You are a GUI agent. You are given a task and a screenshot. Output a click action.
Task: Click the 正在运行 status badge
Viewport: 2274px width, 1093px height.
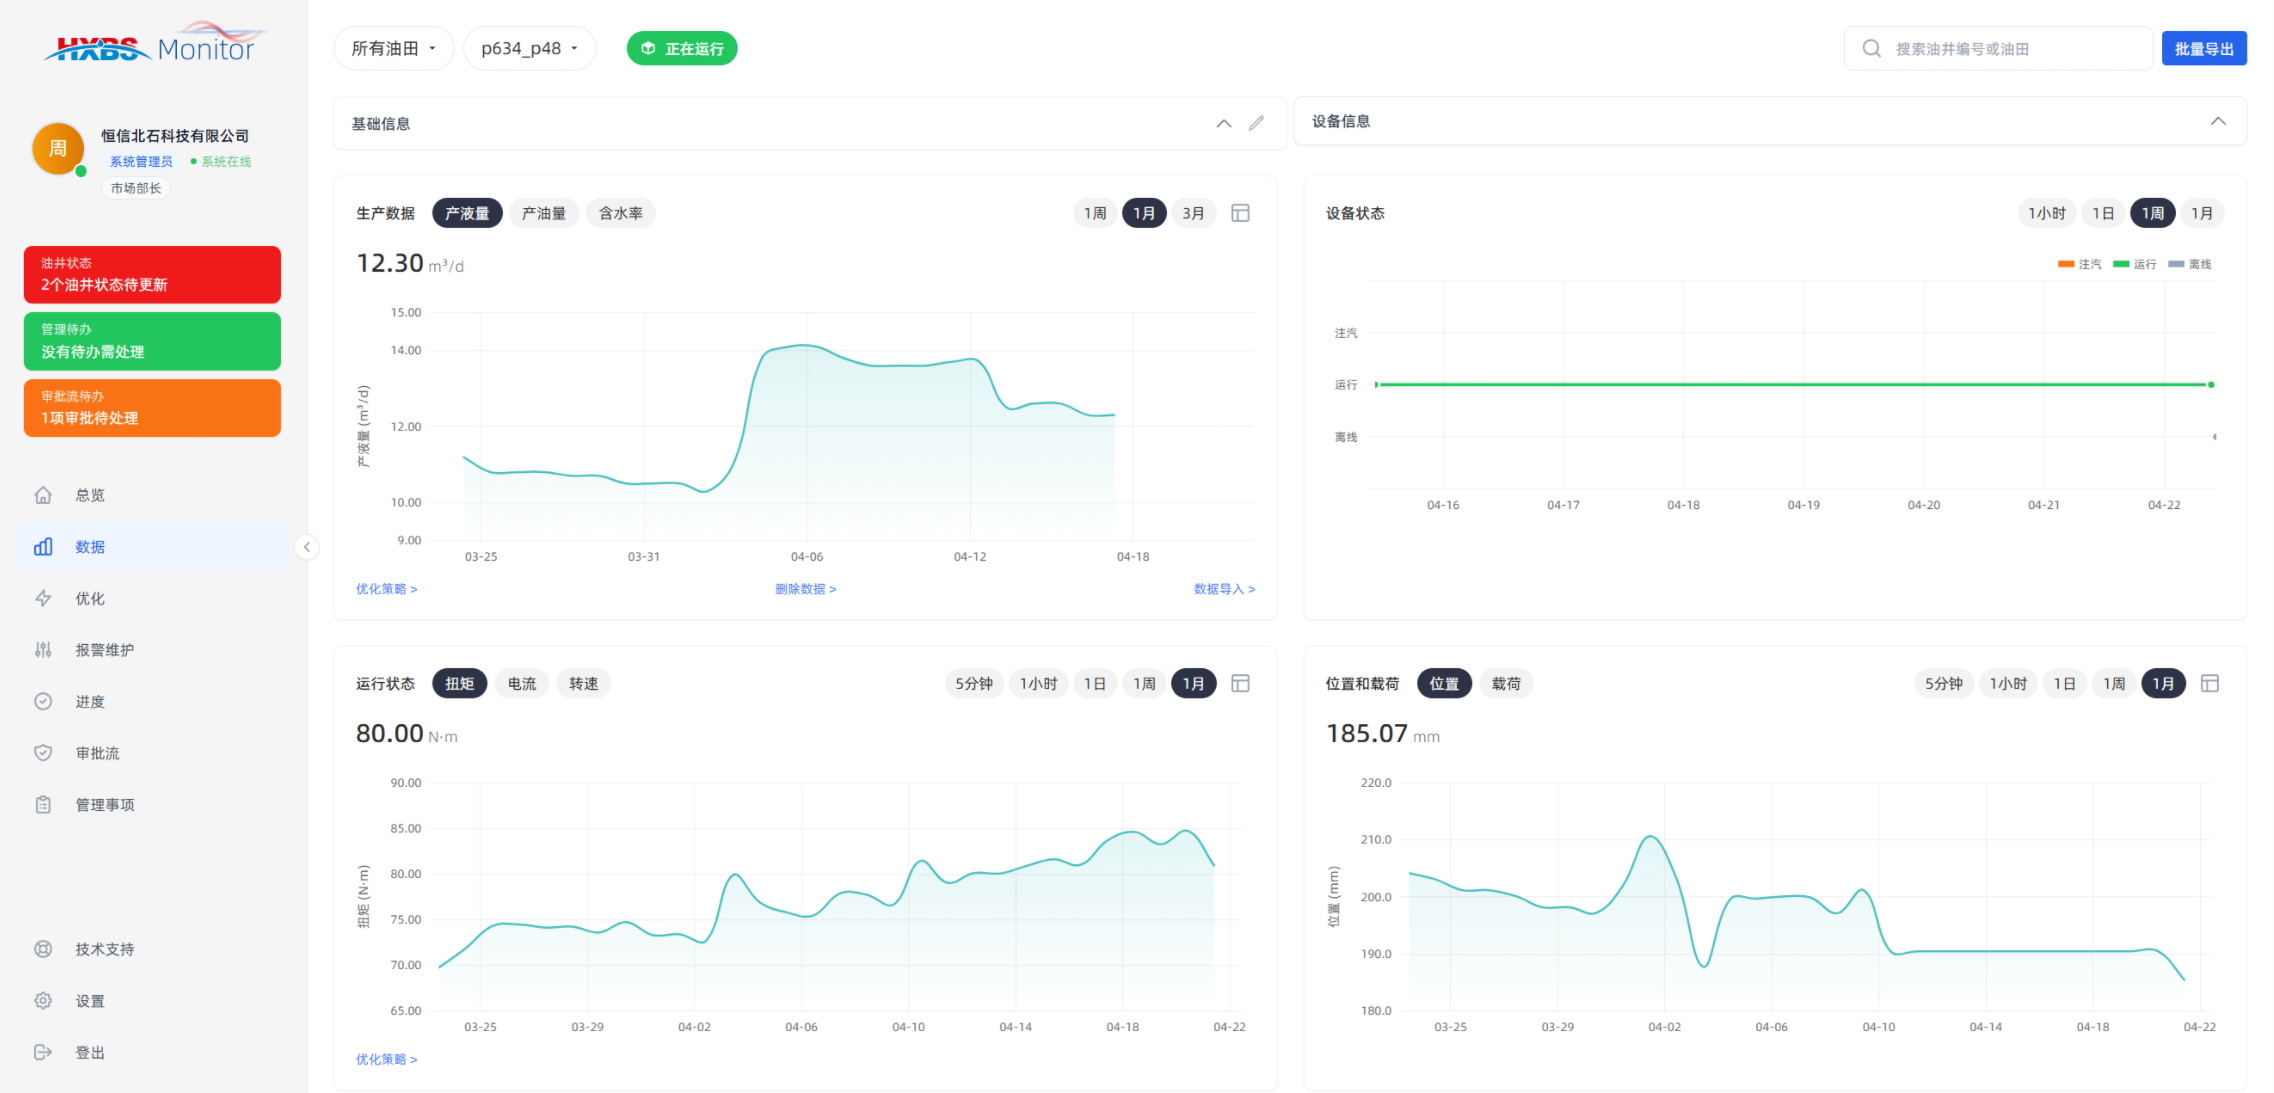(x=682, y=48)
